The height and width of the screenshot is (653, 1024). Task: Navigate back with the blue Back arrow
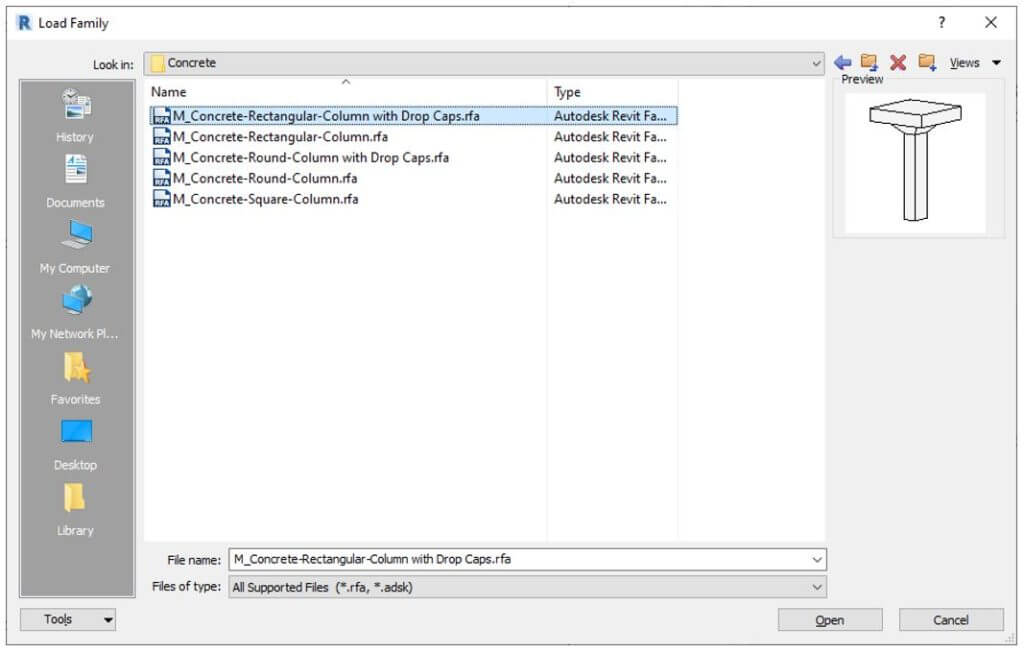click(x=843, y=61)
